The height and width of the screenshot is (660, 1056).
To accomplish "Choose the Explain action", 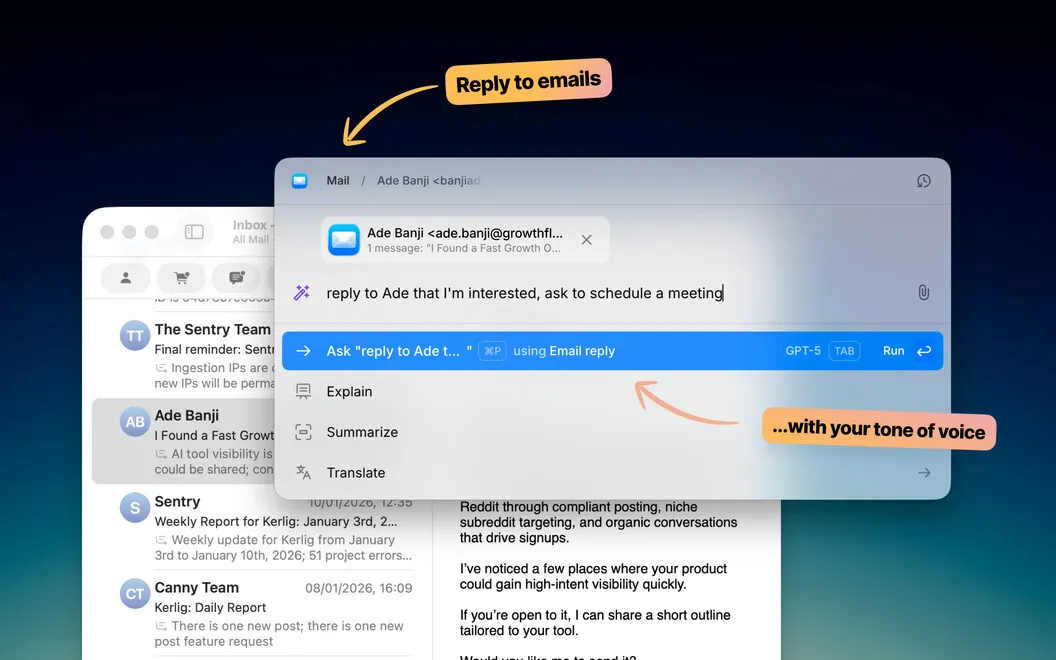I will [x=612, y=391].
